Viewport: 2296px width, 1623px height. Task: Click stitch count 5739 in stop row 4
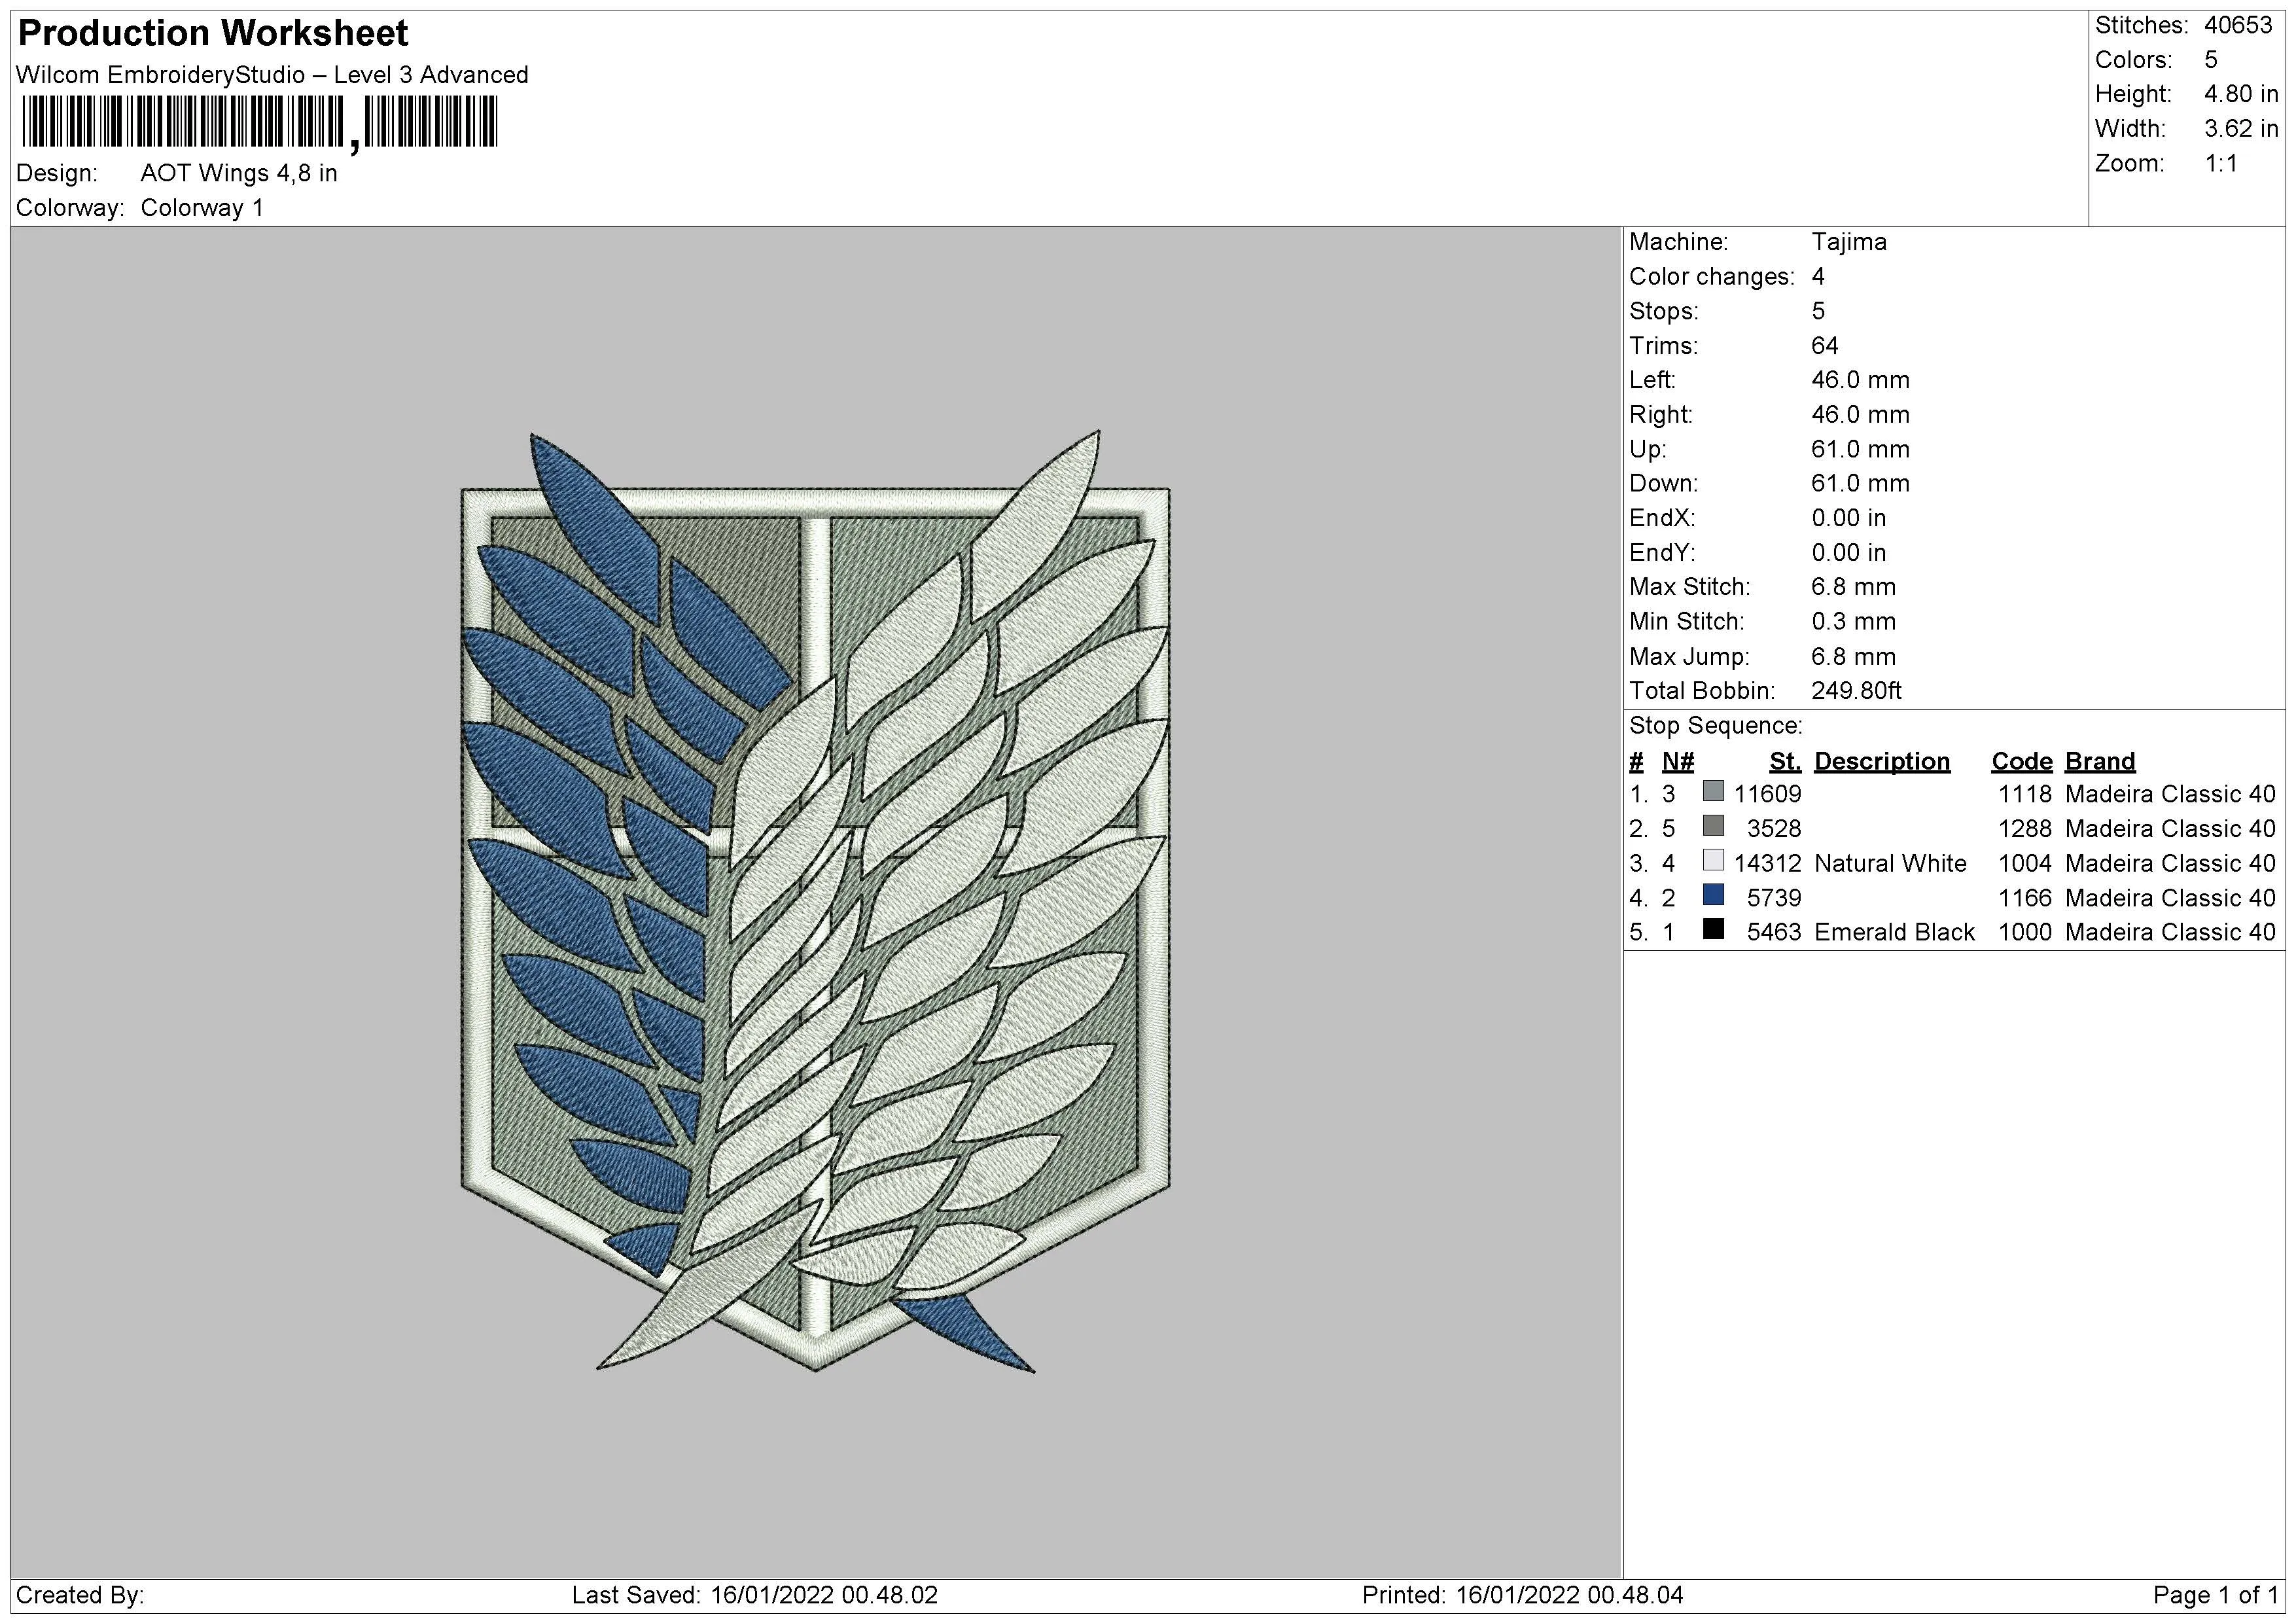(1774, 898)
